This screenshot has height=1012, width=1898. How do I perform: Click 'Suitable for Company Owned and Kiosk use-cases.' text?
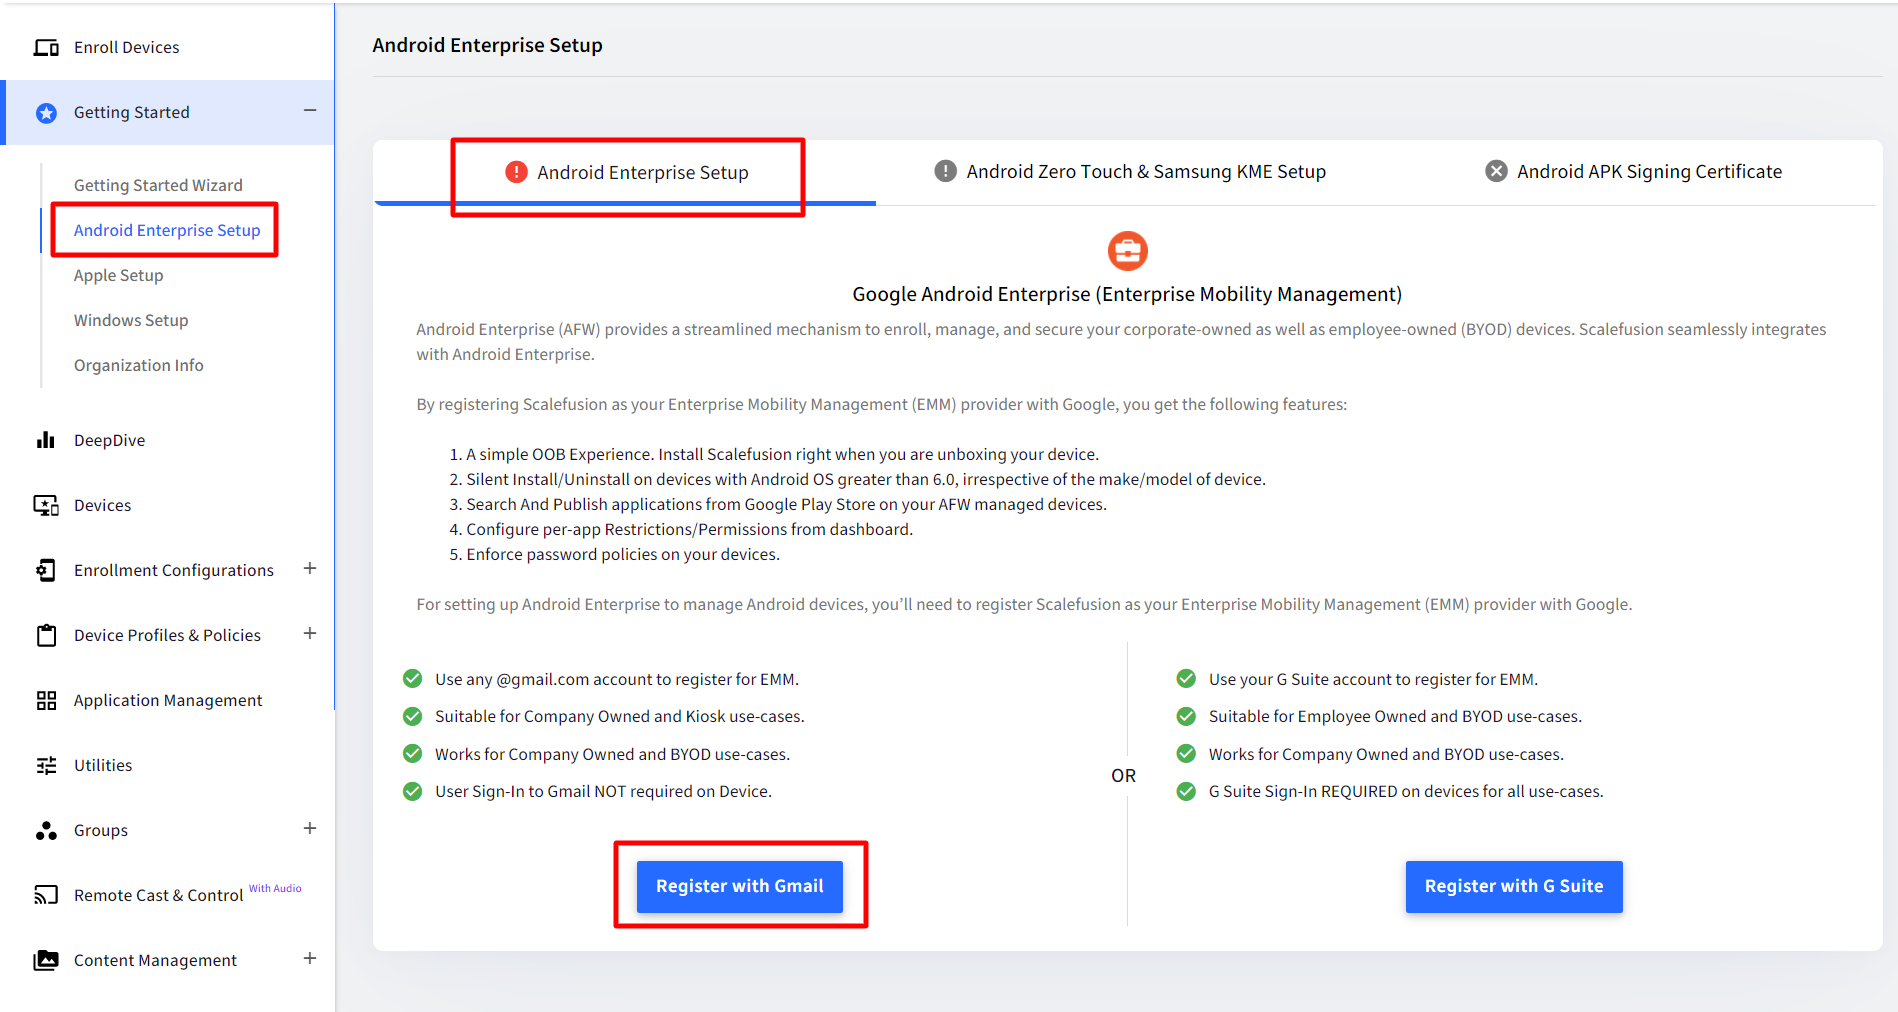click(620, 716)
